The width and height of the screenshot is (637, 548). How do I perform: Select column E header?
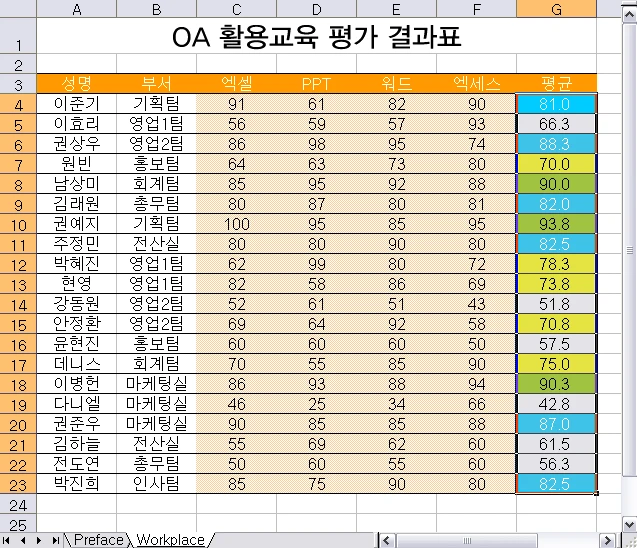point(396,9)
